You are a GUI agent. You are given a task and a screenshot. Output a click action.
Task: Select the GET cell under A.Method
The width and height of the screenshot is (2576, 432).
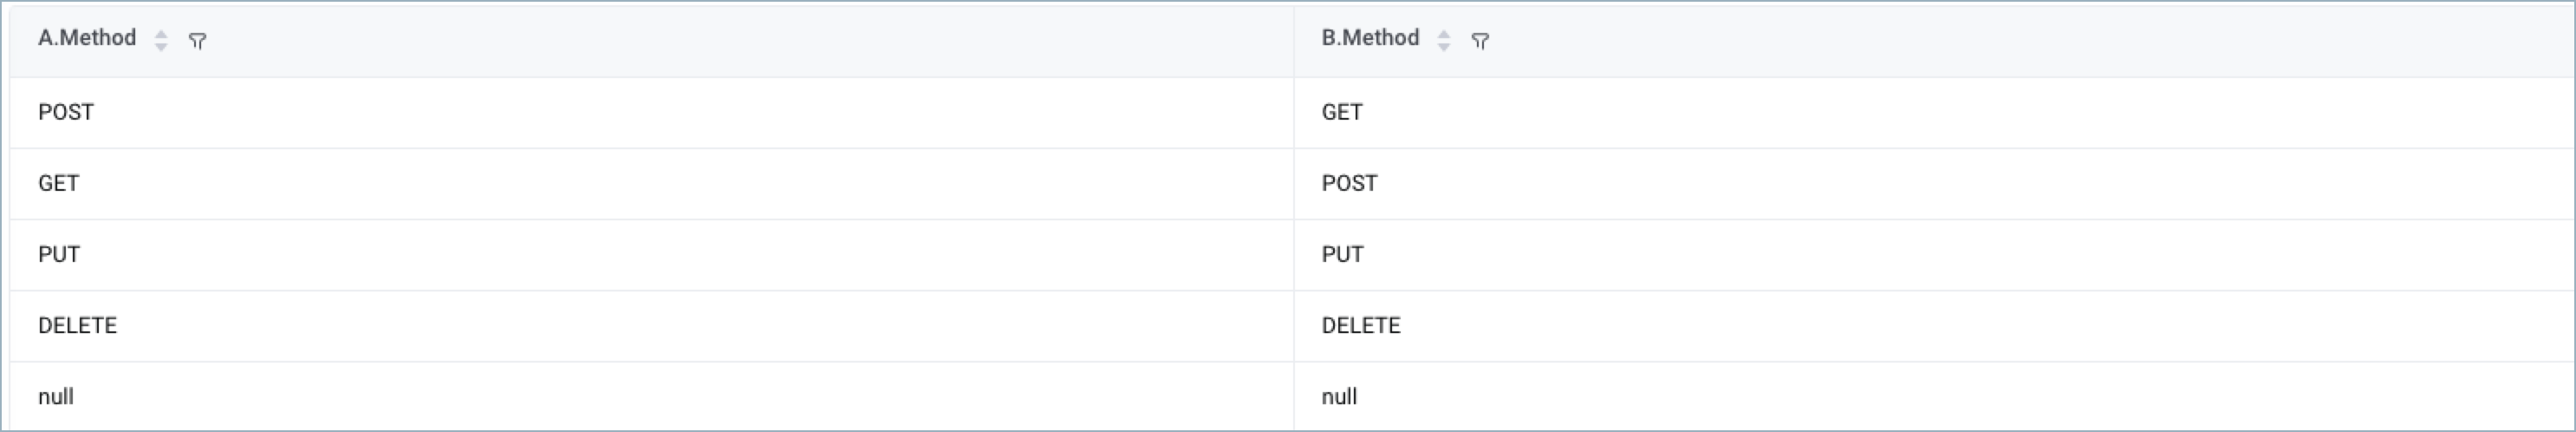click(x=652, y=184)
